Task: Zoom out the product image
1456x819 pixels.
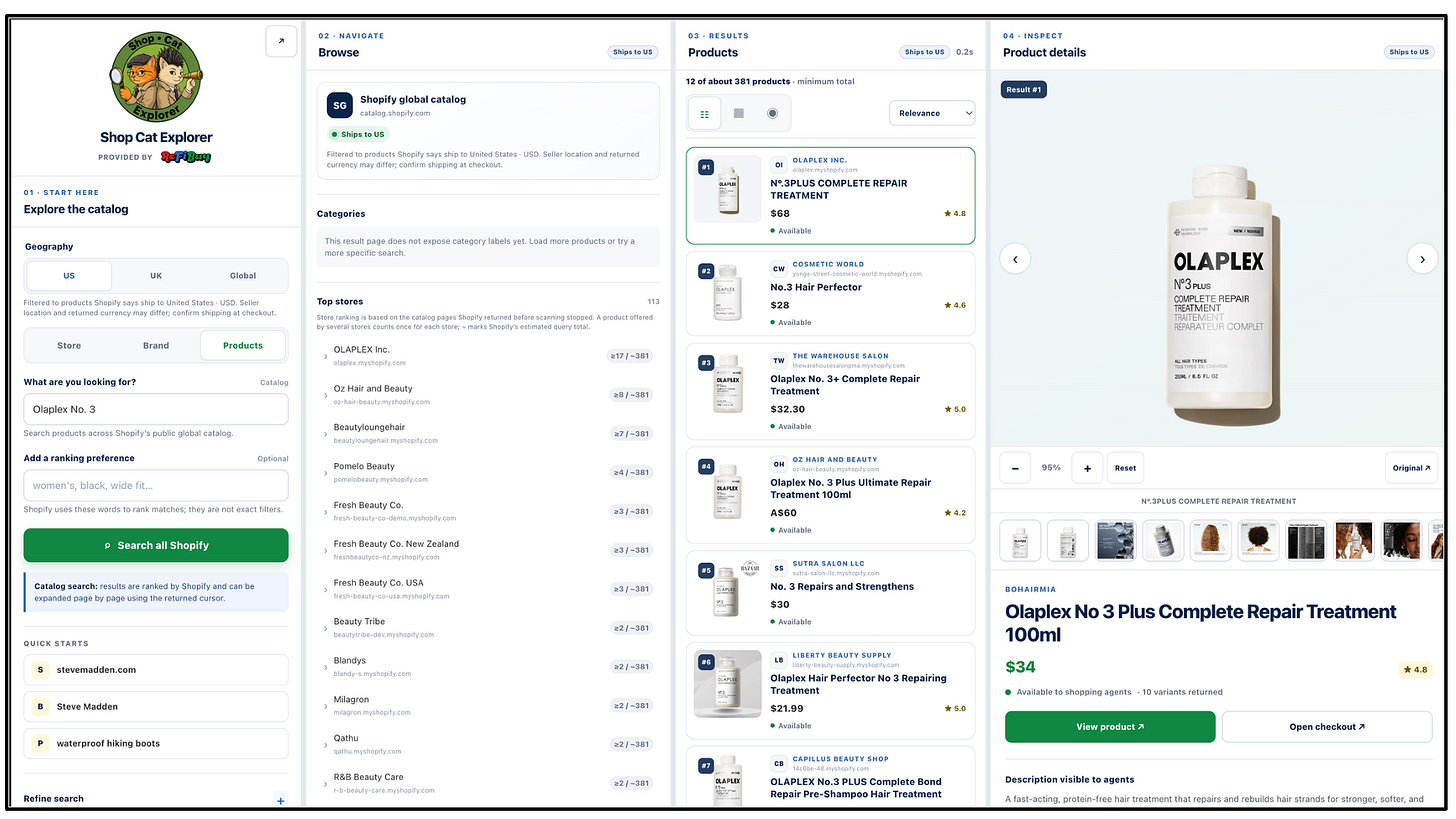Action: click(x=1015, y=468)
